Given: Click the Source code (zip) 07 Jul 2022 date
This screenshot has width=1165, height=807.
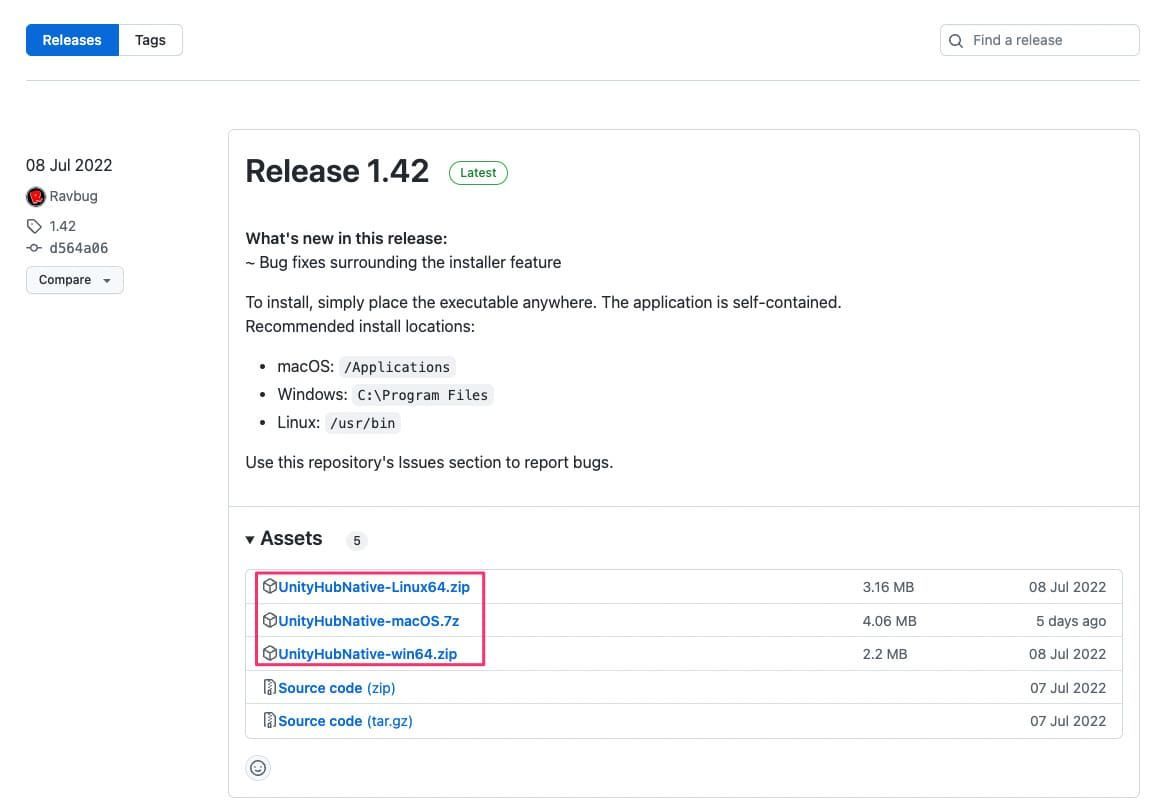Looking at the screenshot, I should tap(1068, 688).
